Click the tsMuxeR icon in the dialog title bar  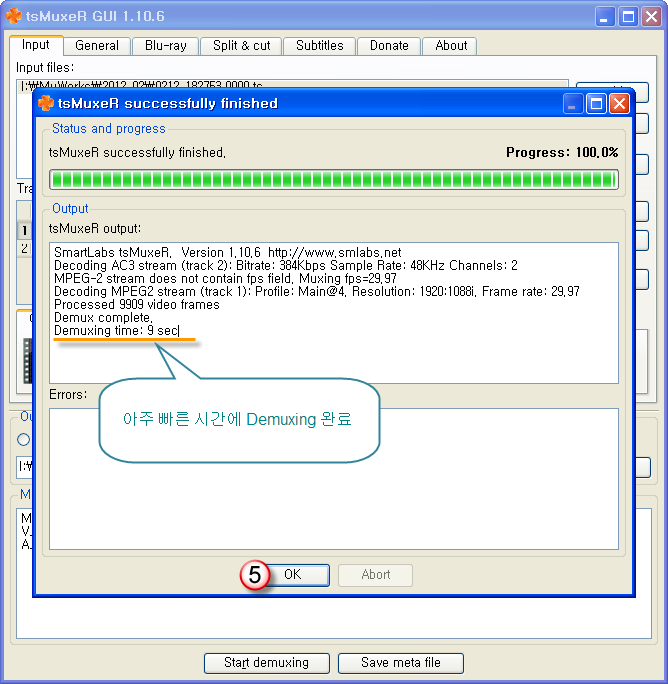click(x=46, y=103)
